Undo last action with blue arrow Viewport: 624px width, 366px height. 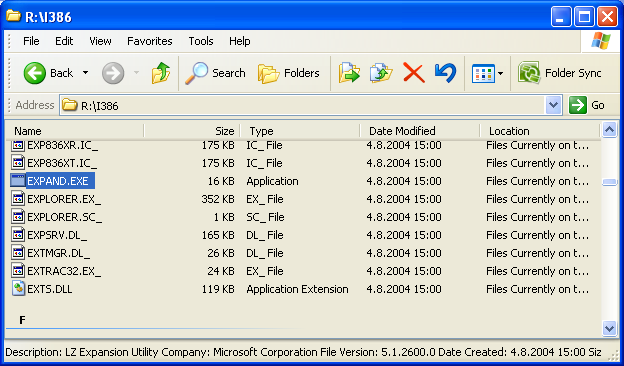coord(445,73)
